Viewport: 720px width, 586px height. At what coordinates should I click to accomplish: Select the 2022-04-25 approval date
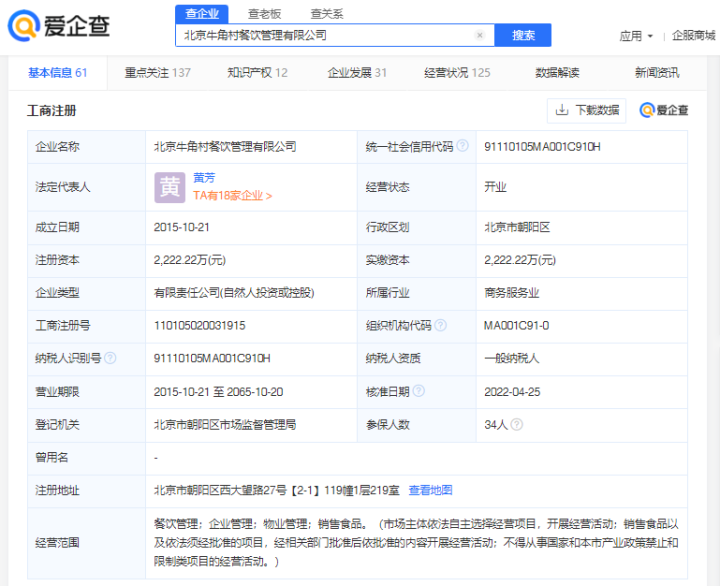pyautogui.click(x=512, y=392)
